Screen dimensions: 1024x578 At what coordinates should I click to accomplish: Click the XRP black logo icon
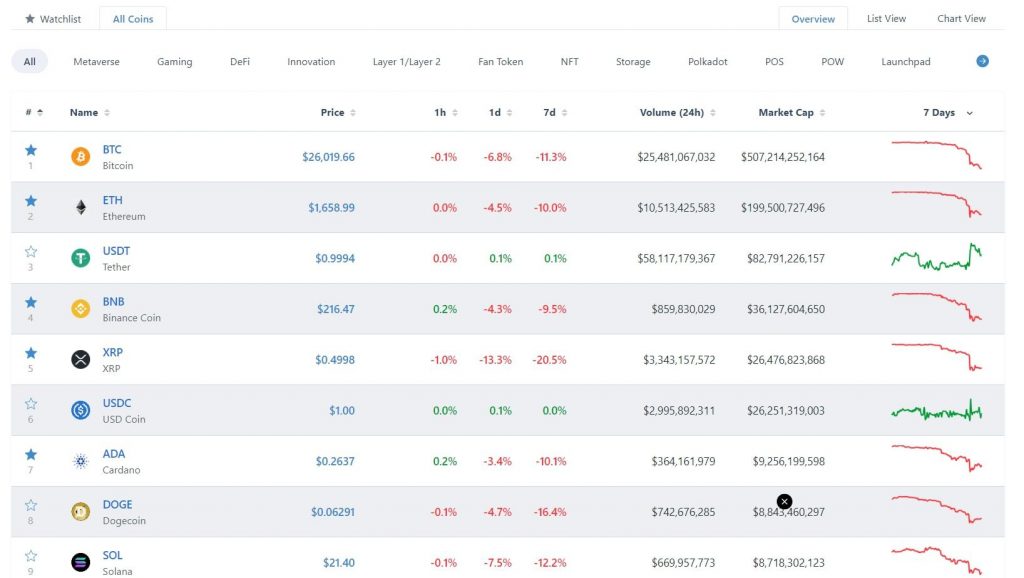pos(80,359)
